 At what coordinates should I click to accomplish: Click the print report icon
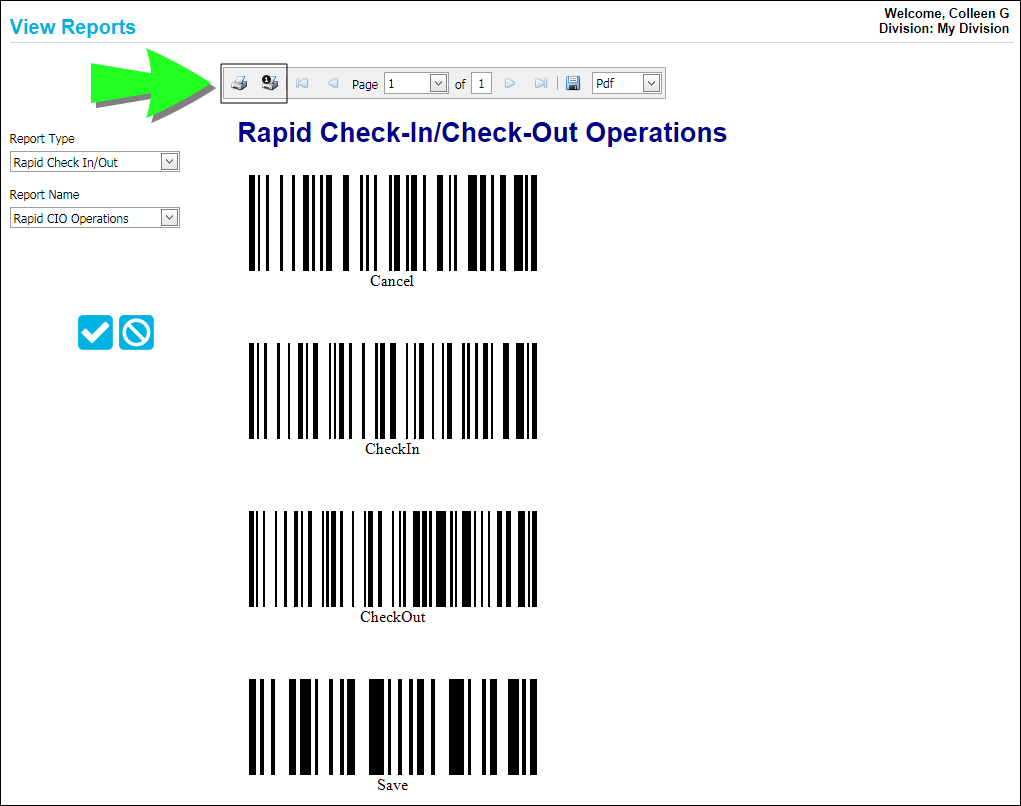pyautogui.click(x=239, y=83)
